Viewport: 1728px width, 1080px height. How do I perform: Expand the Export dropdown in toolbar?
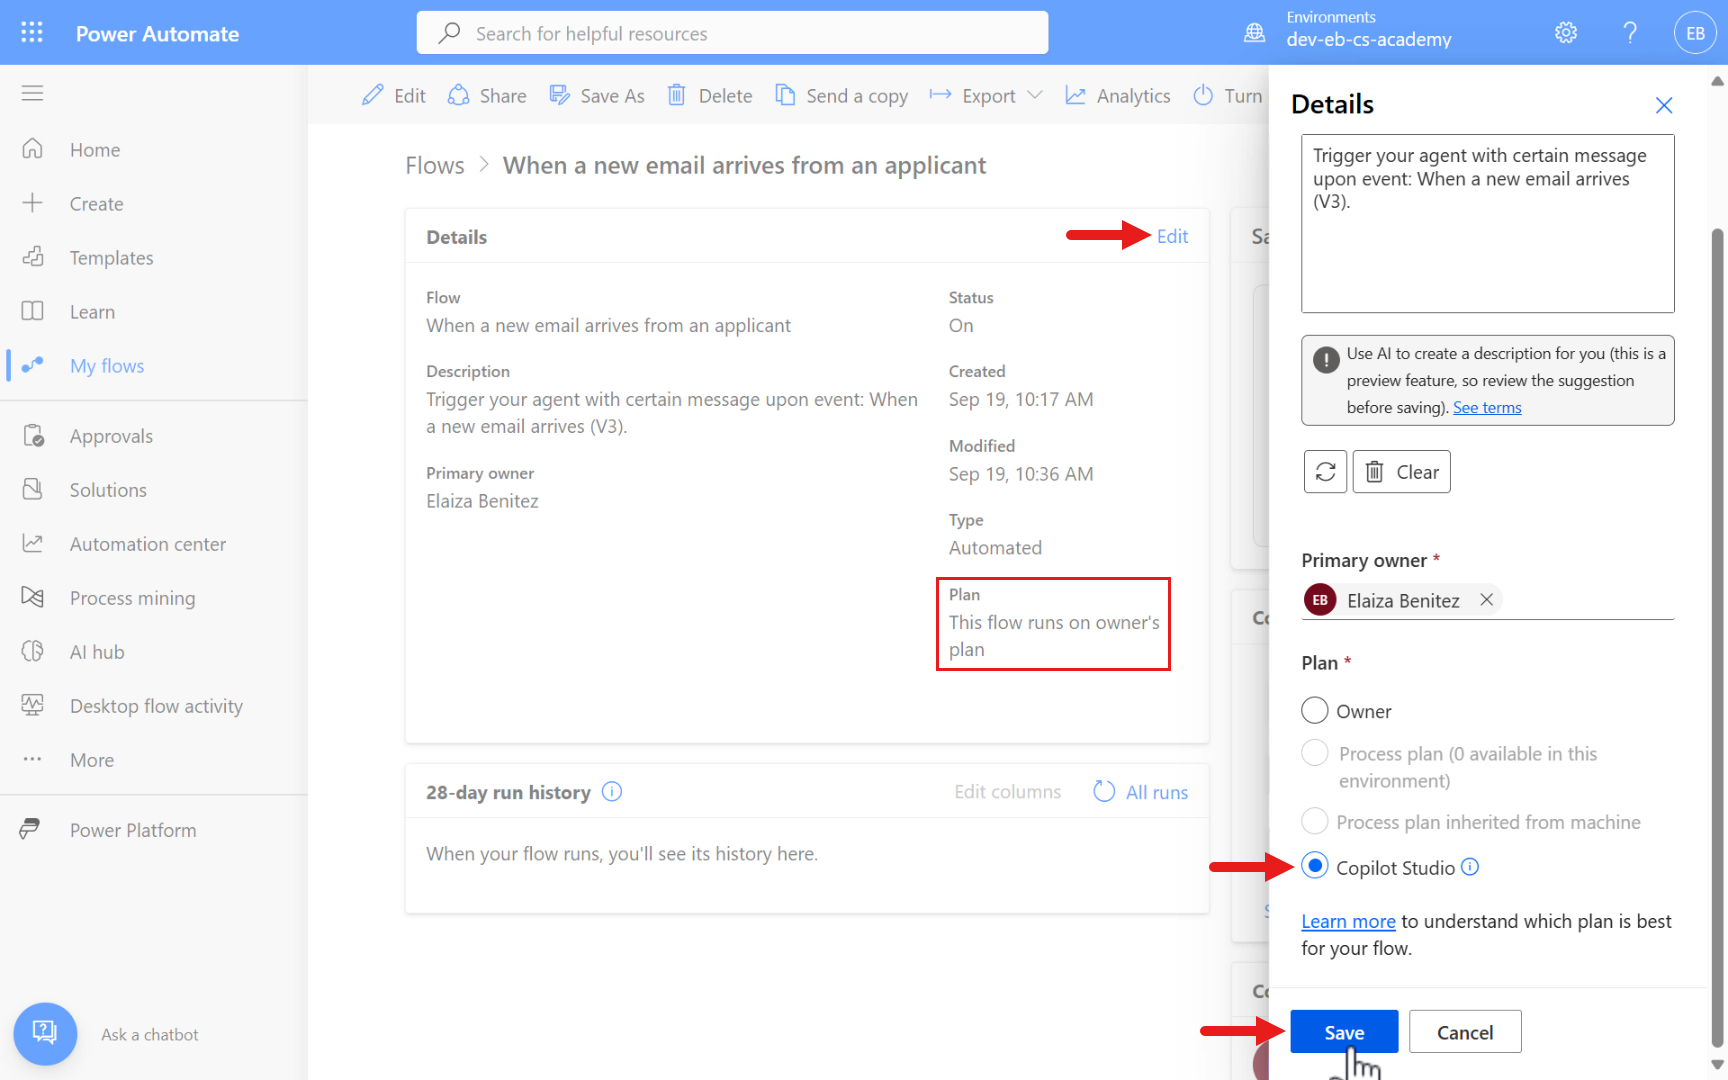click(1034, 96)
